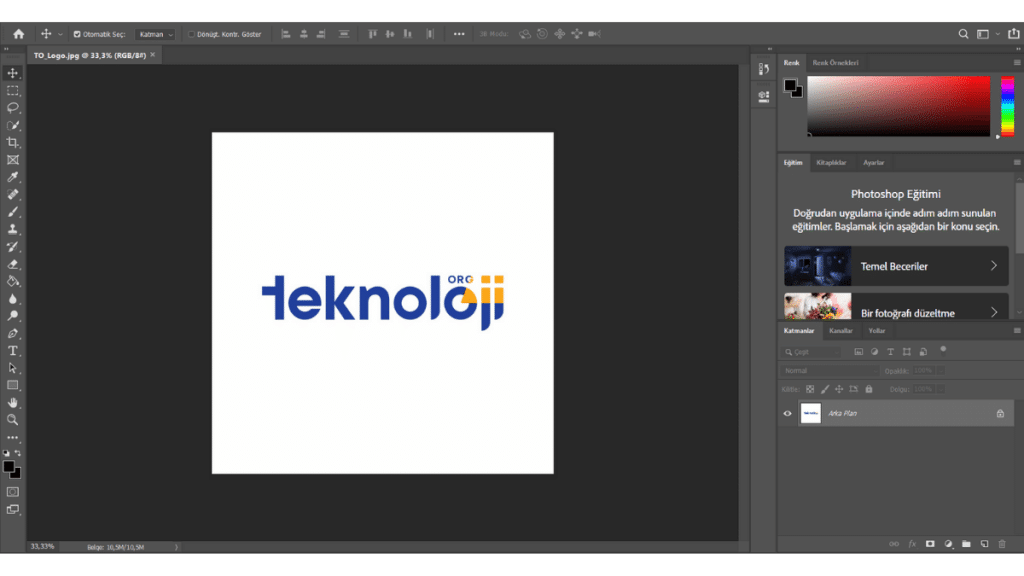Image resolution: width=1024 pixels, height=576 pixels.
Task: Add a layer style fx
Action: pos(912,544)
